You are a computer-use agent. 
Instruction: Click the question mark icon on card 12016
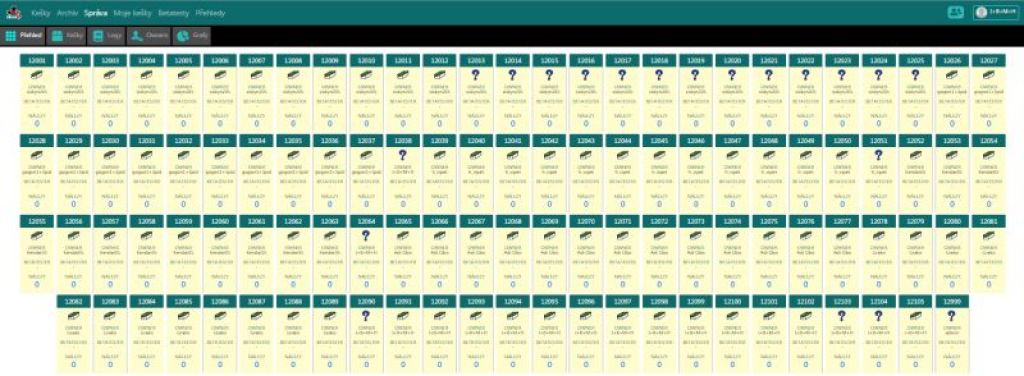pos(586,75)
